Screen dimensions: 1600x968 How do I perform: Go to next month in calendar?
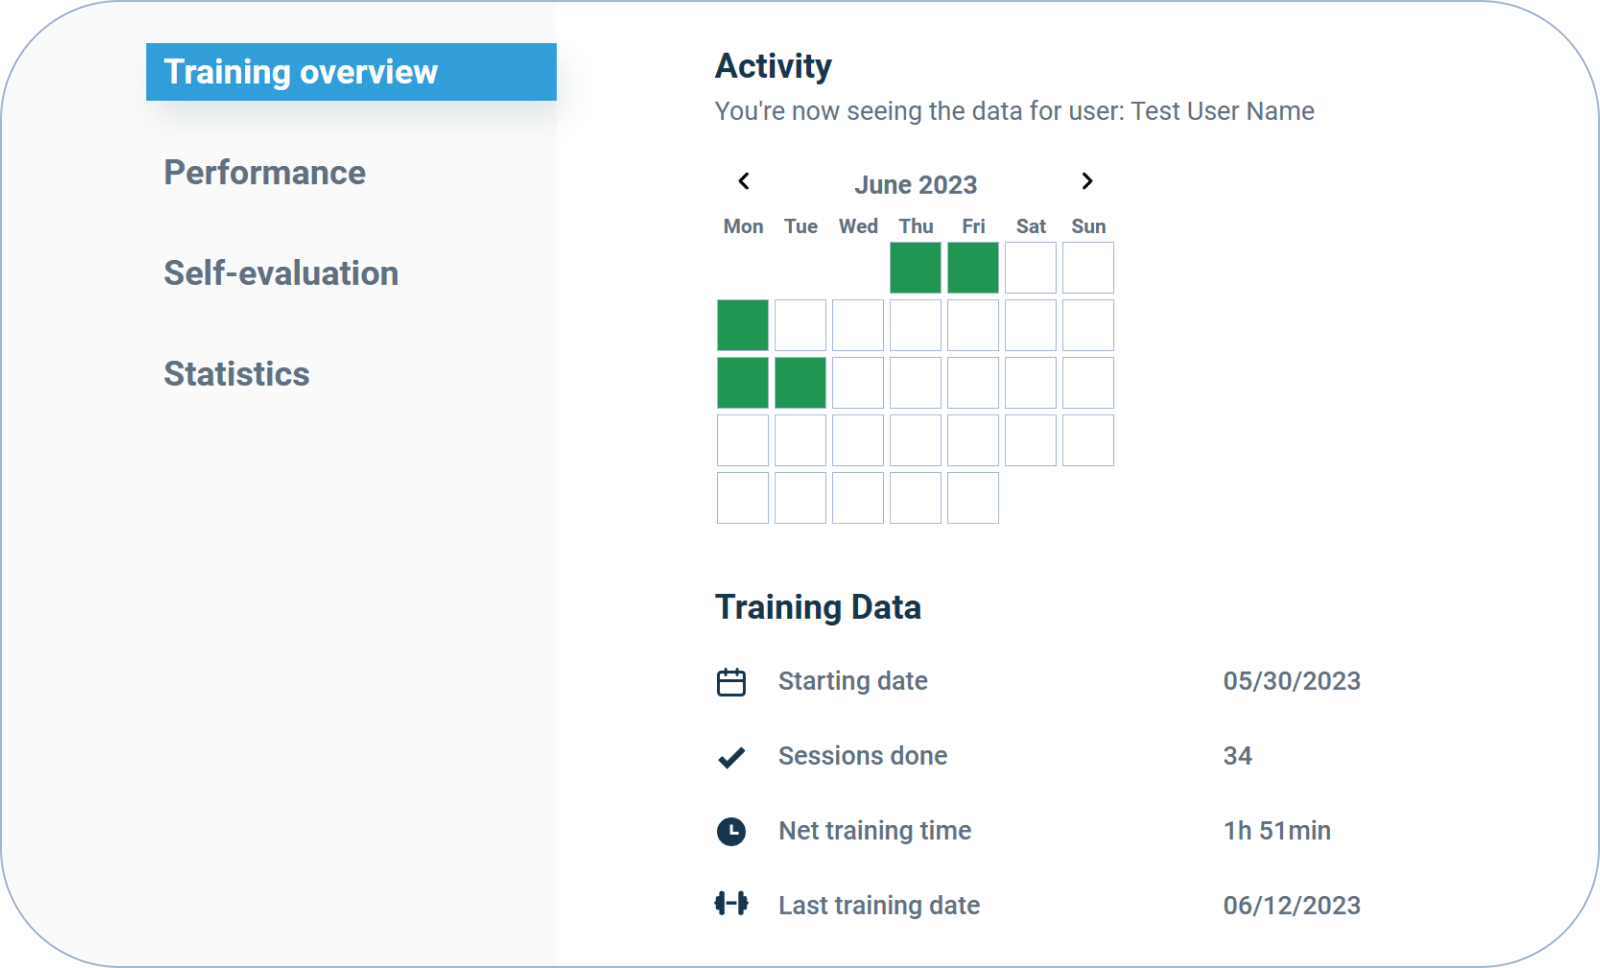coord(1087,181)
